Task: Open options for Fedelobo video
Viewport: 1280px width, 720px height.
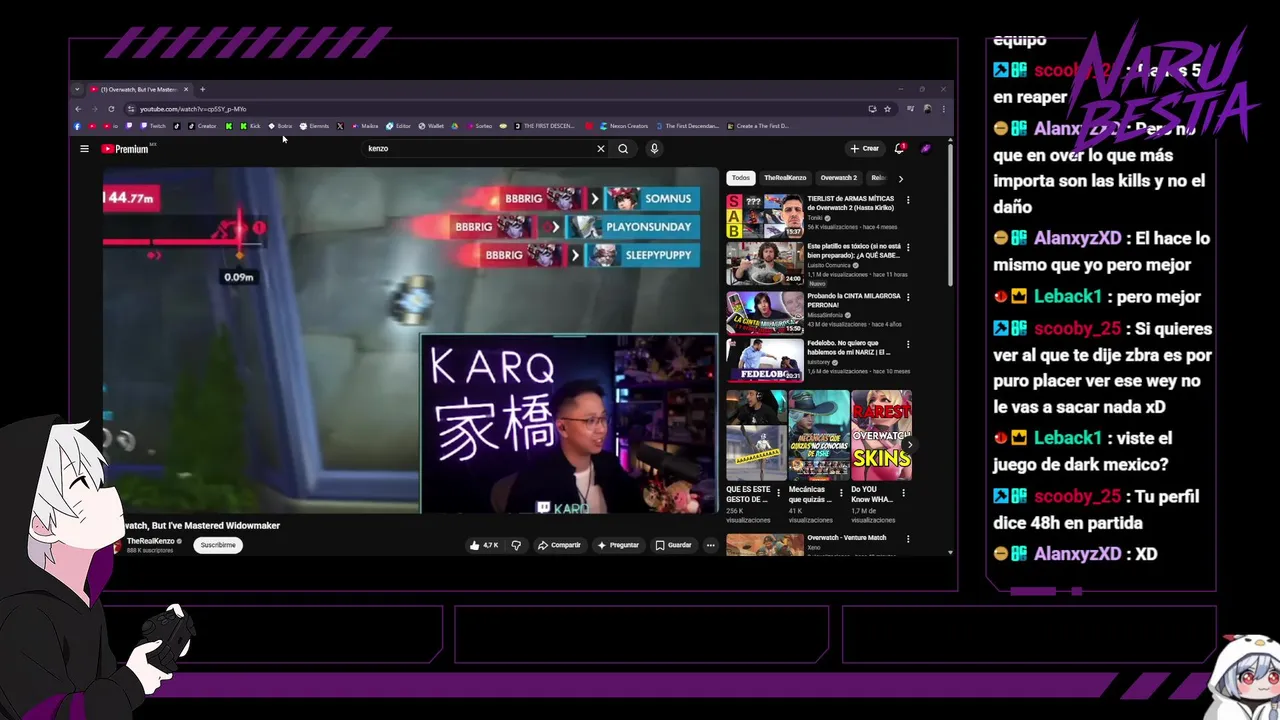Action: point(908,345)
